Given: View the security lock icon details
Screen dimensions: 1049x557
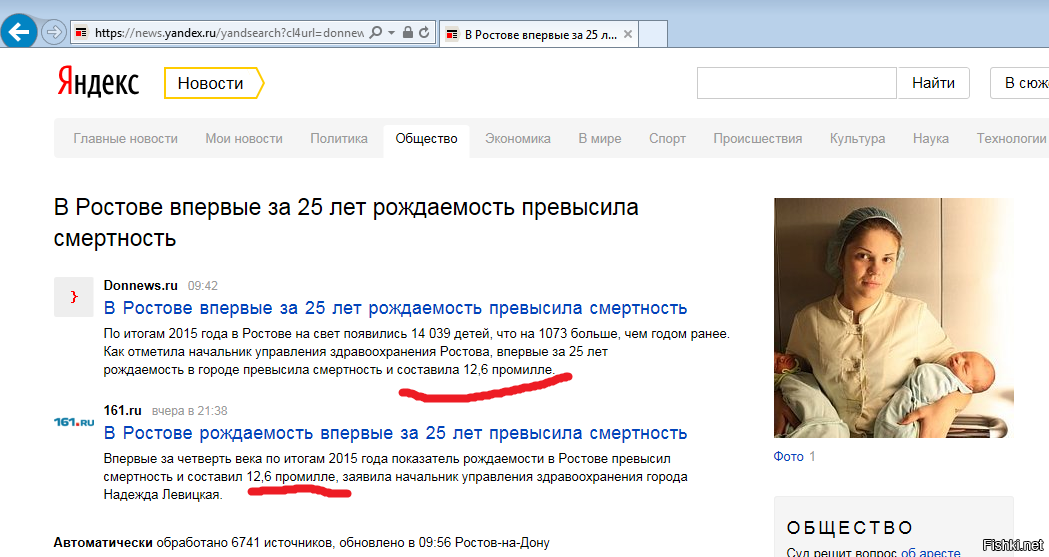Looking at the screenshot, I should tap(407, 32).
